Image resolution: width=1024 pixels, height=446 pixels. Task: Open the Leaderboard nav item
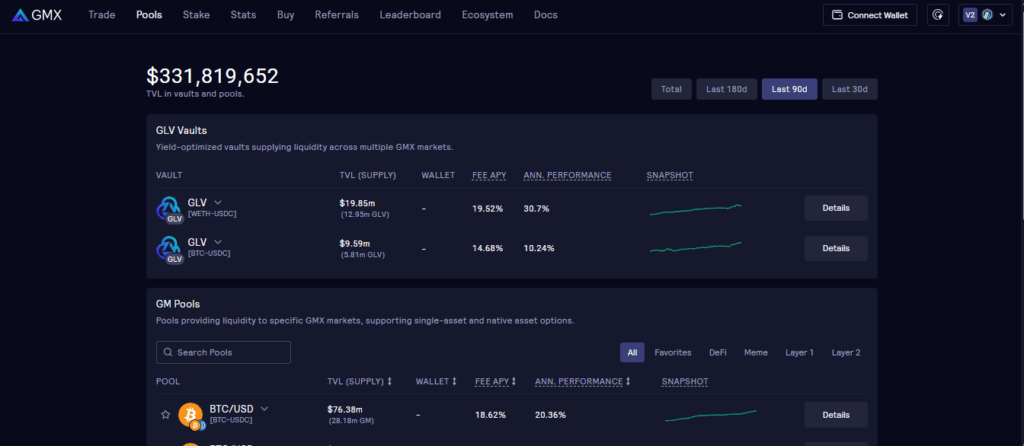[410, 15]
